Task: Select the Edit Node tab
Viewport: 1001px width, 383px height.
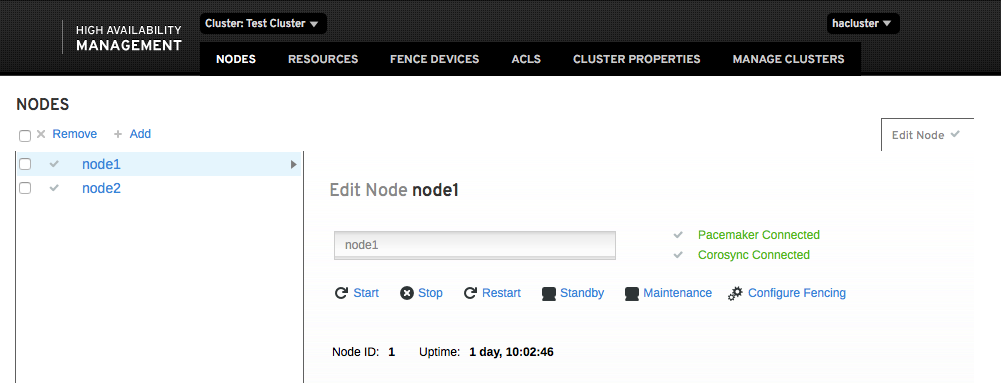Action: pyautogui.click(x=927, y=135)
